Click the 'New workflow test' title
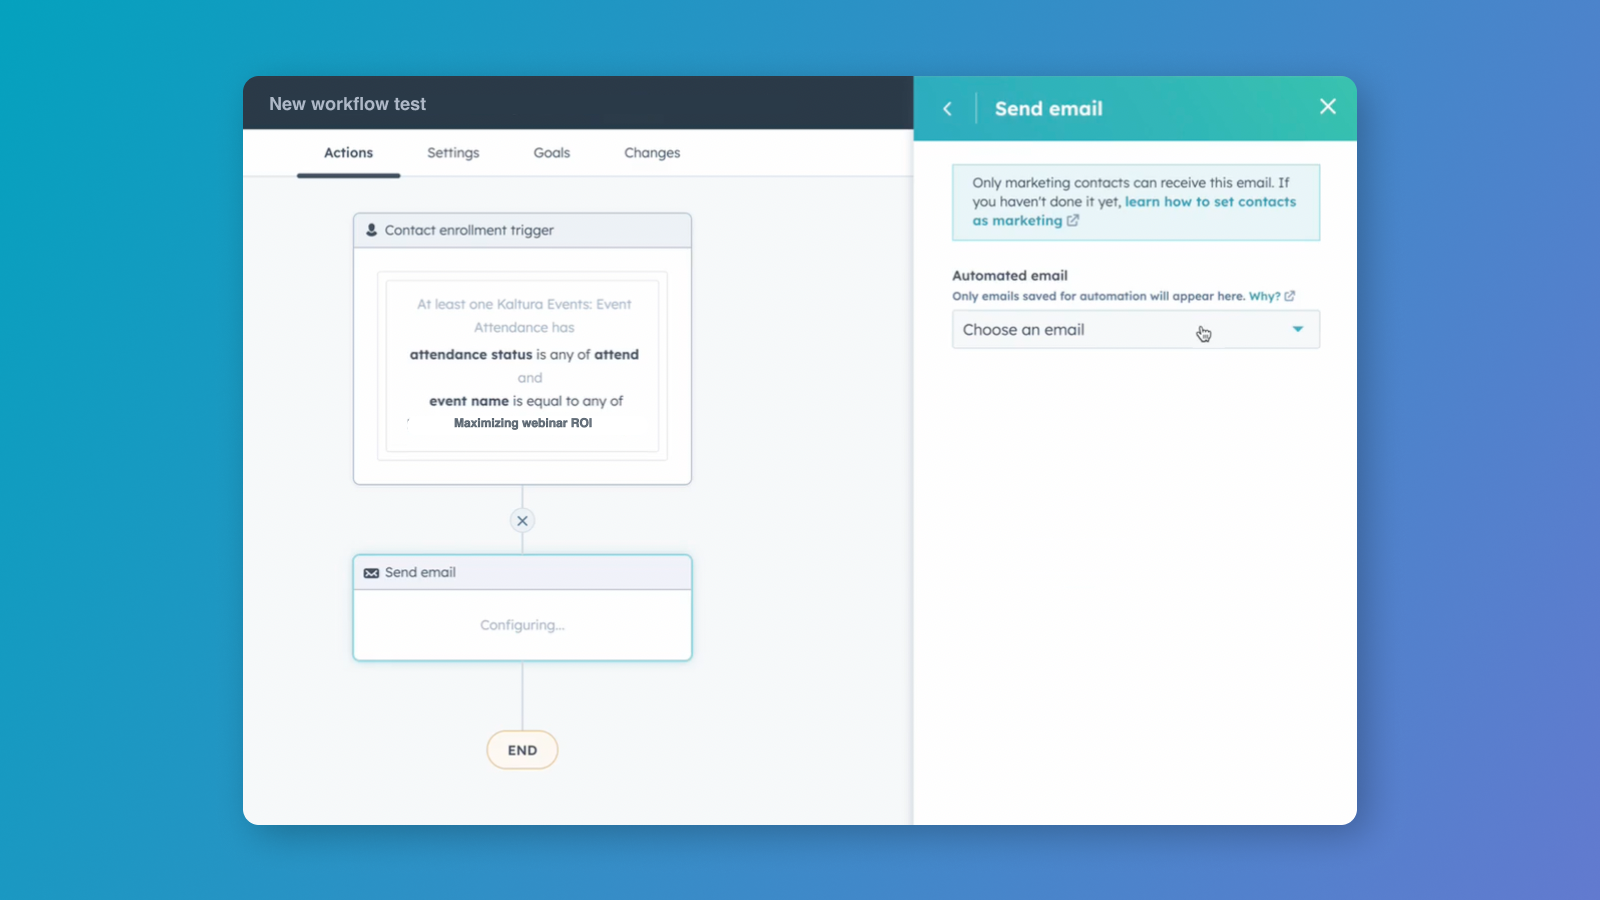 (x=347, y=104)
